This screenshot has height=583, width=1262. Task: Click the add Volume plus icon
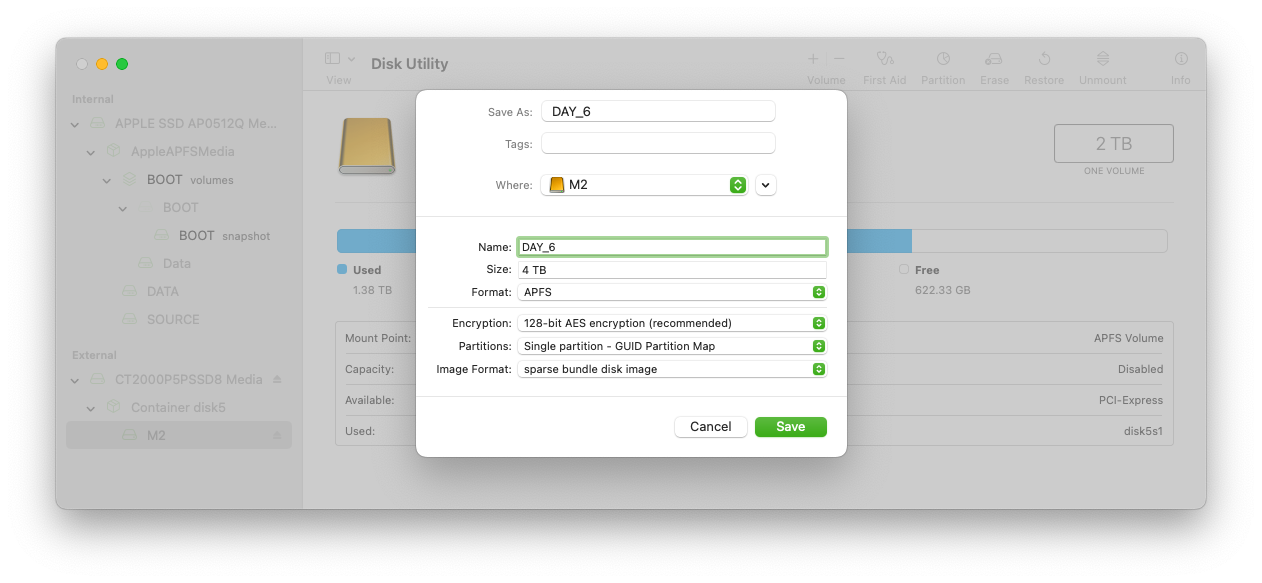coord(813,59)
